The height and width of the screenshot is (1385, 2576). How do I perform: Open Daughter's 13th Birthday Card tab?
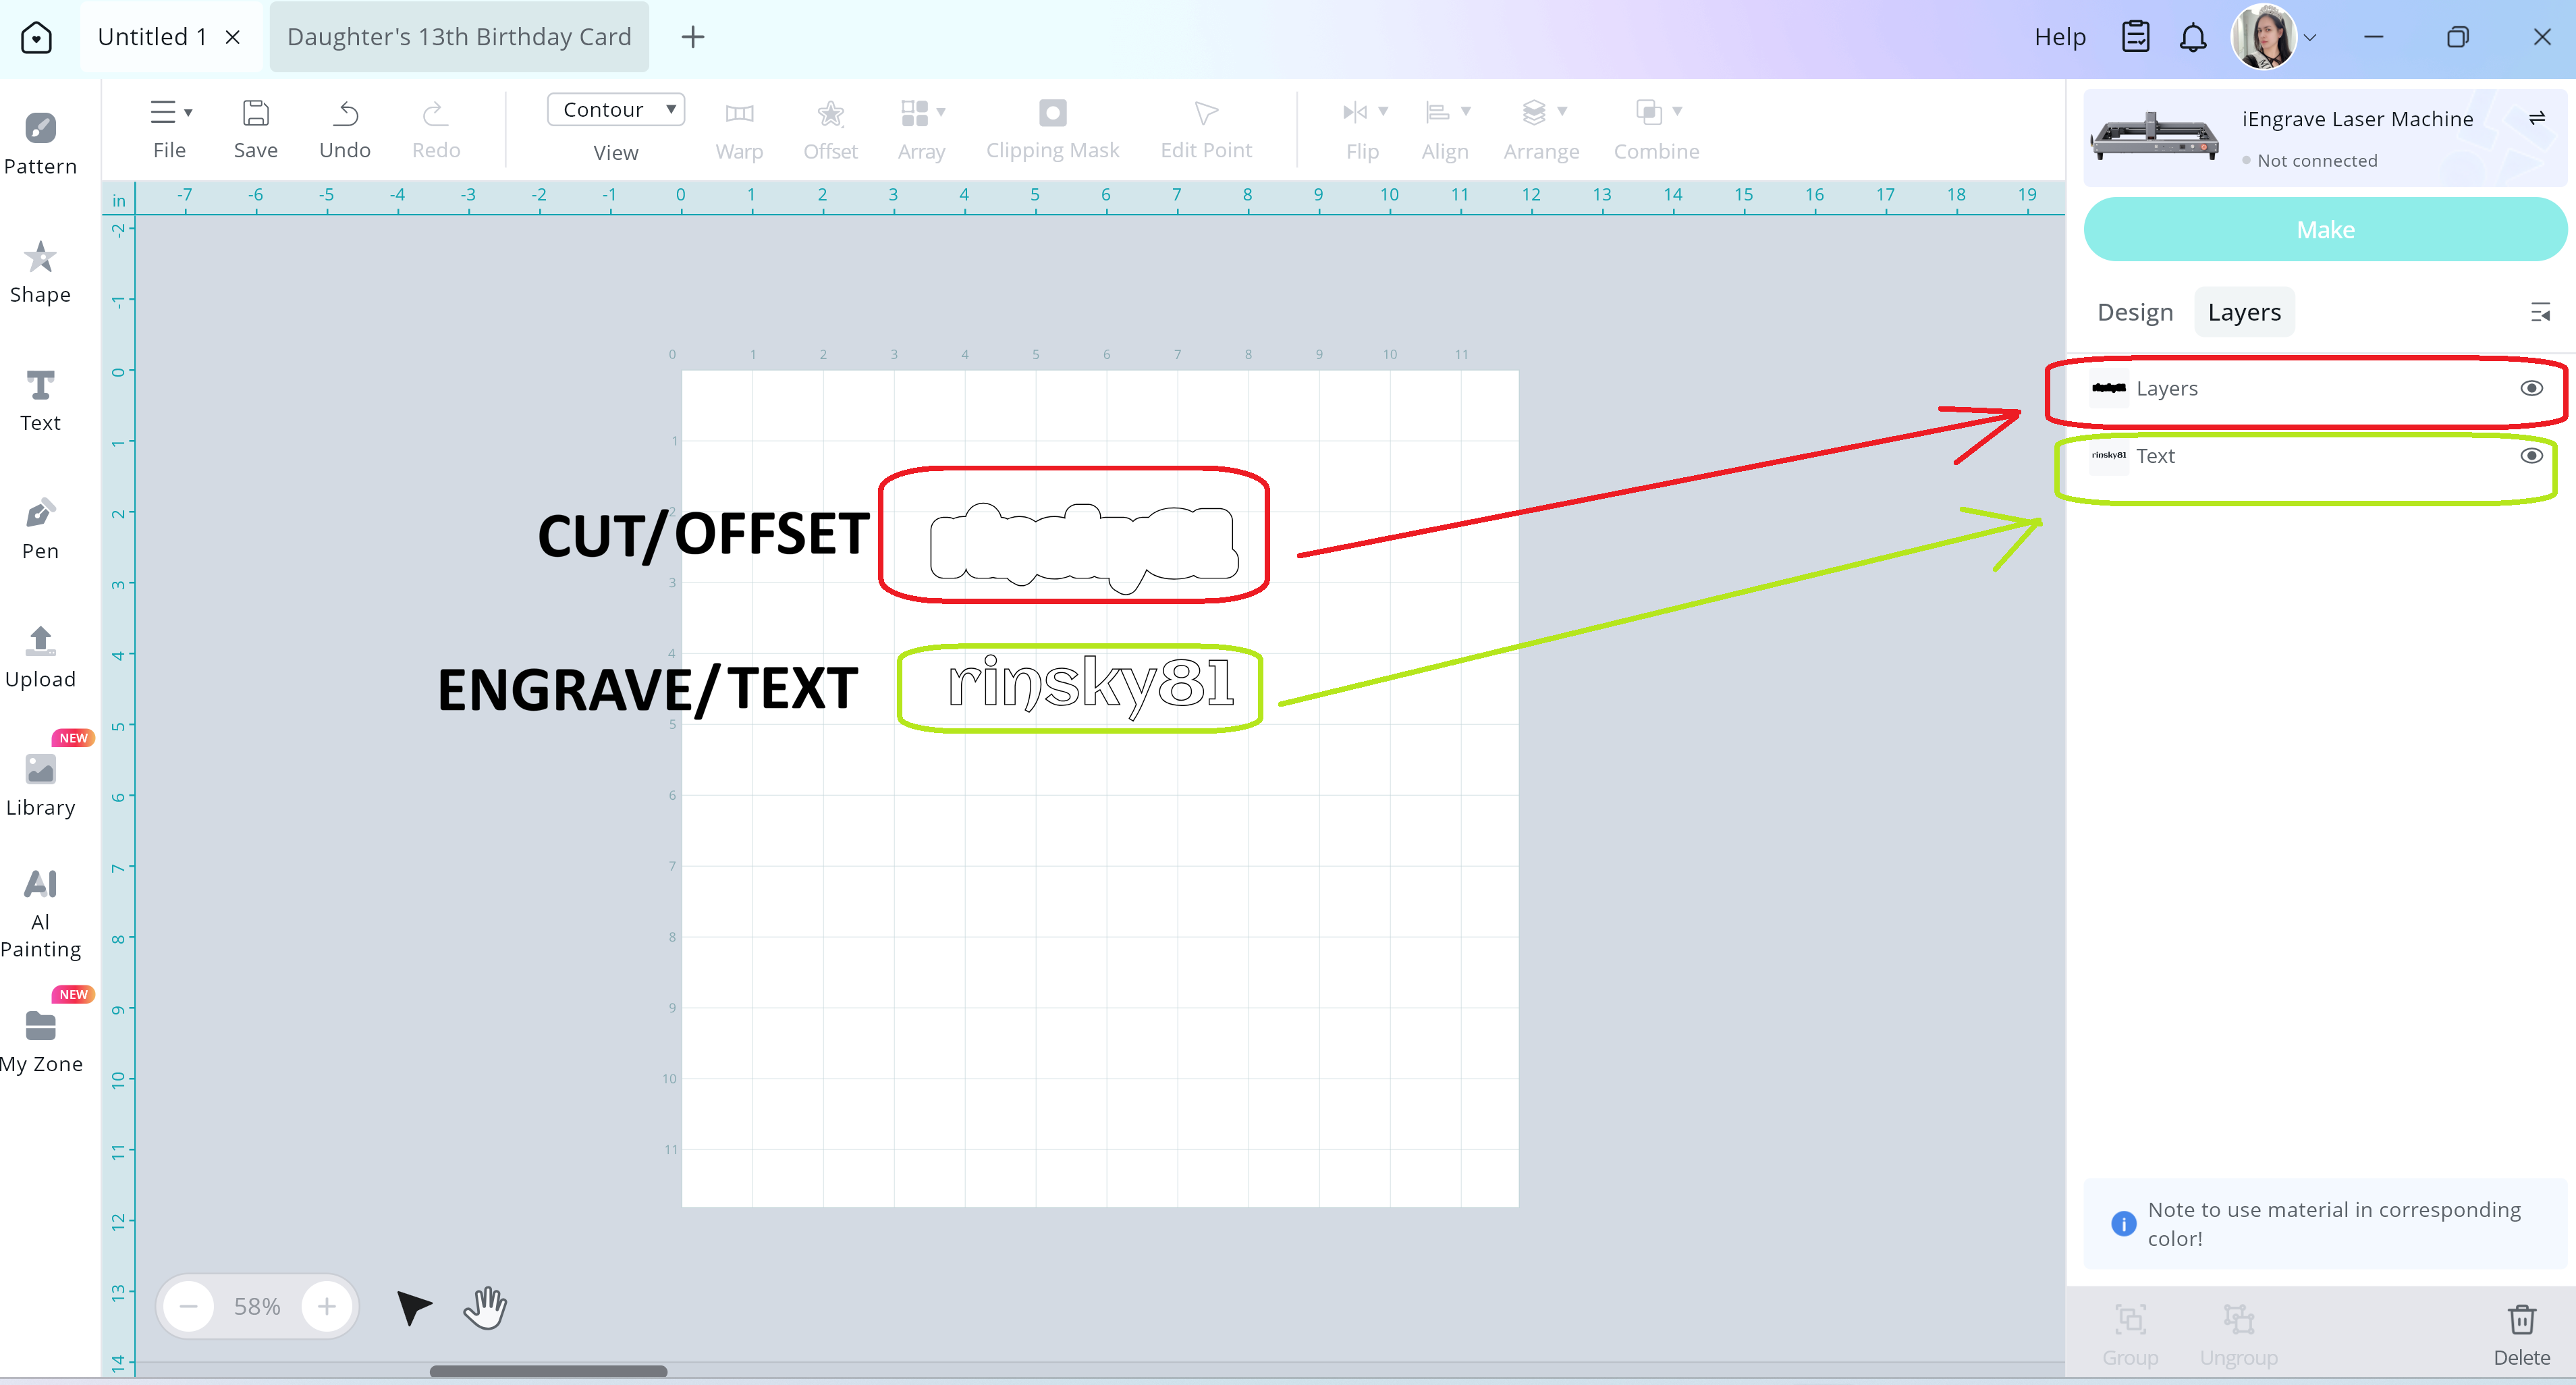point(459,37)
